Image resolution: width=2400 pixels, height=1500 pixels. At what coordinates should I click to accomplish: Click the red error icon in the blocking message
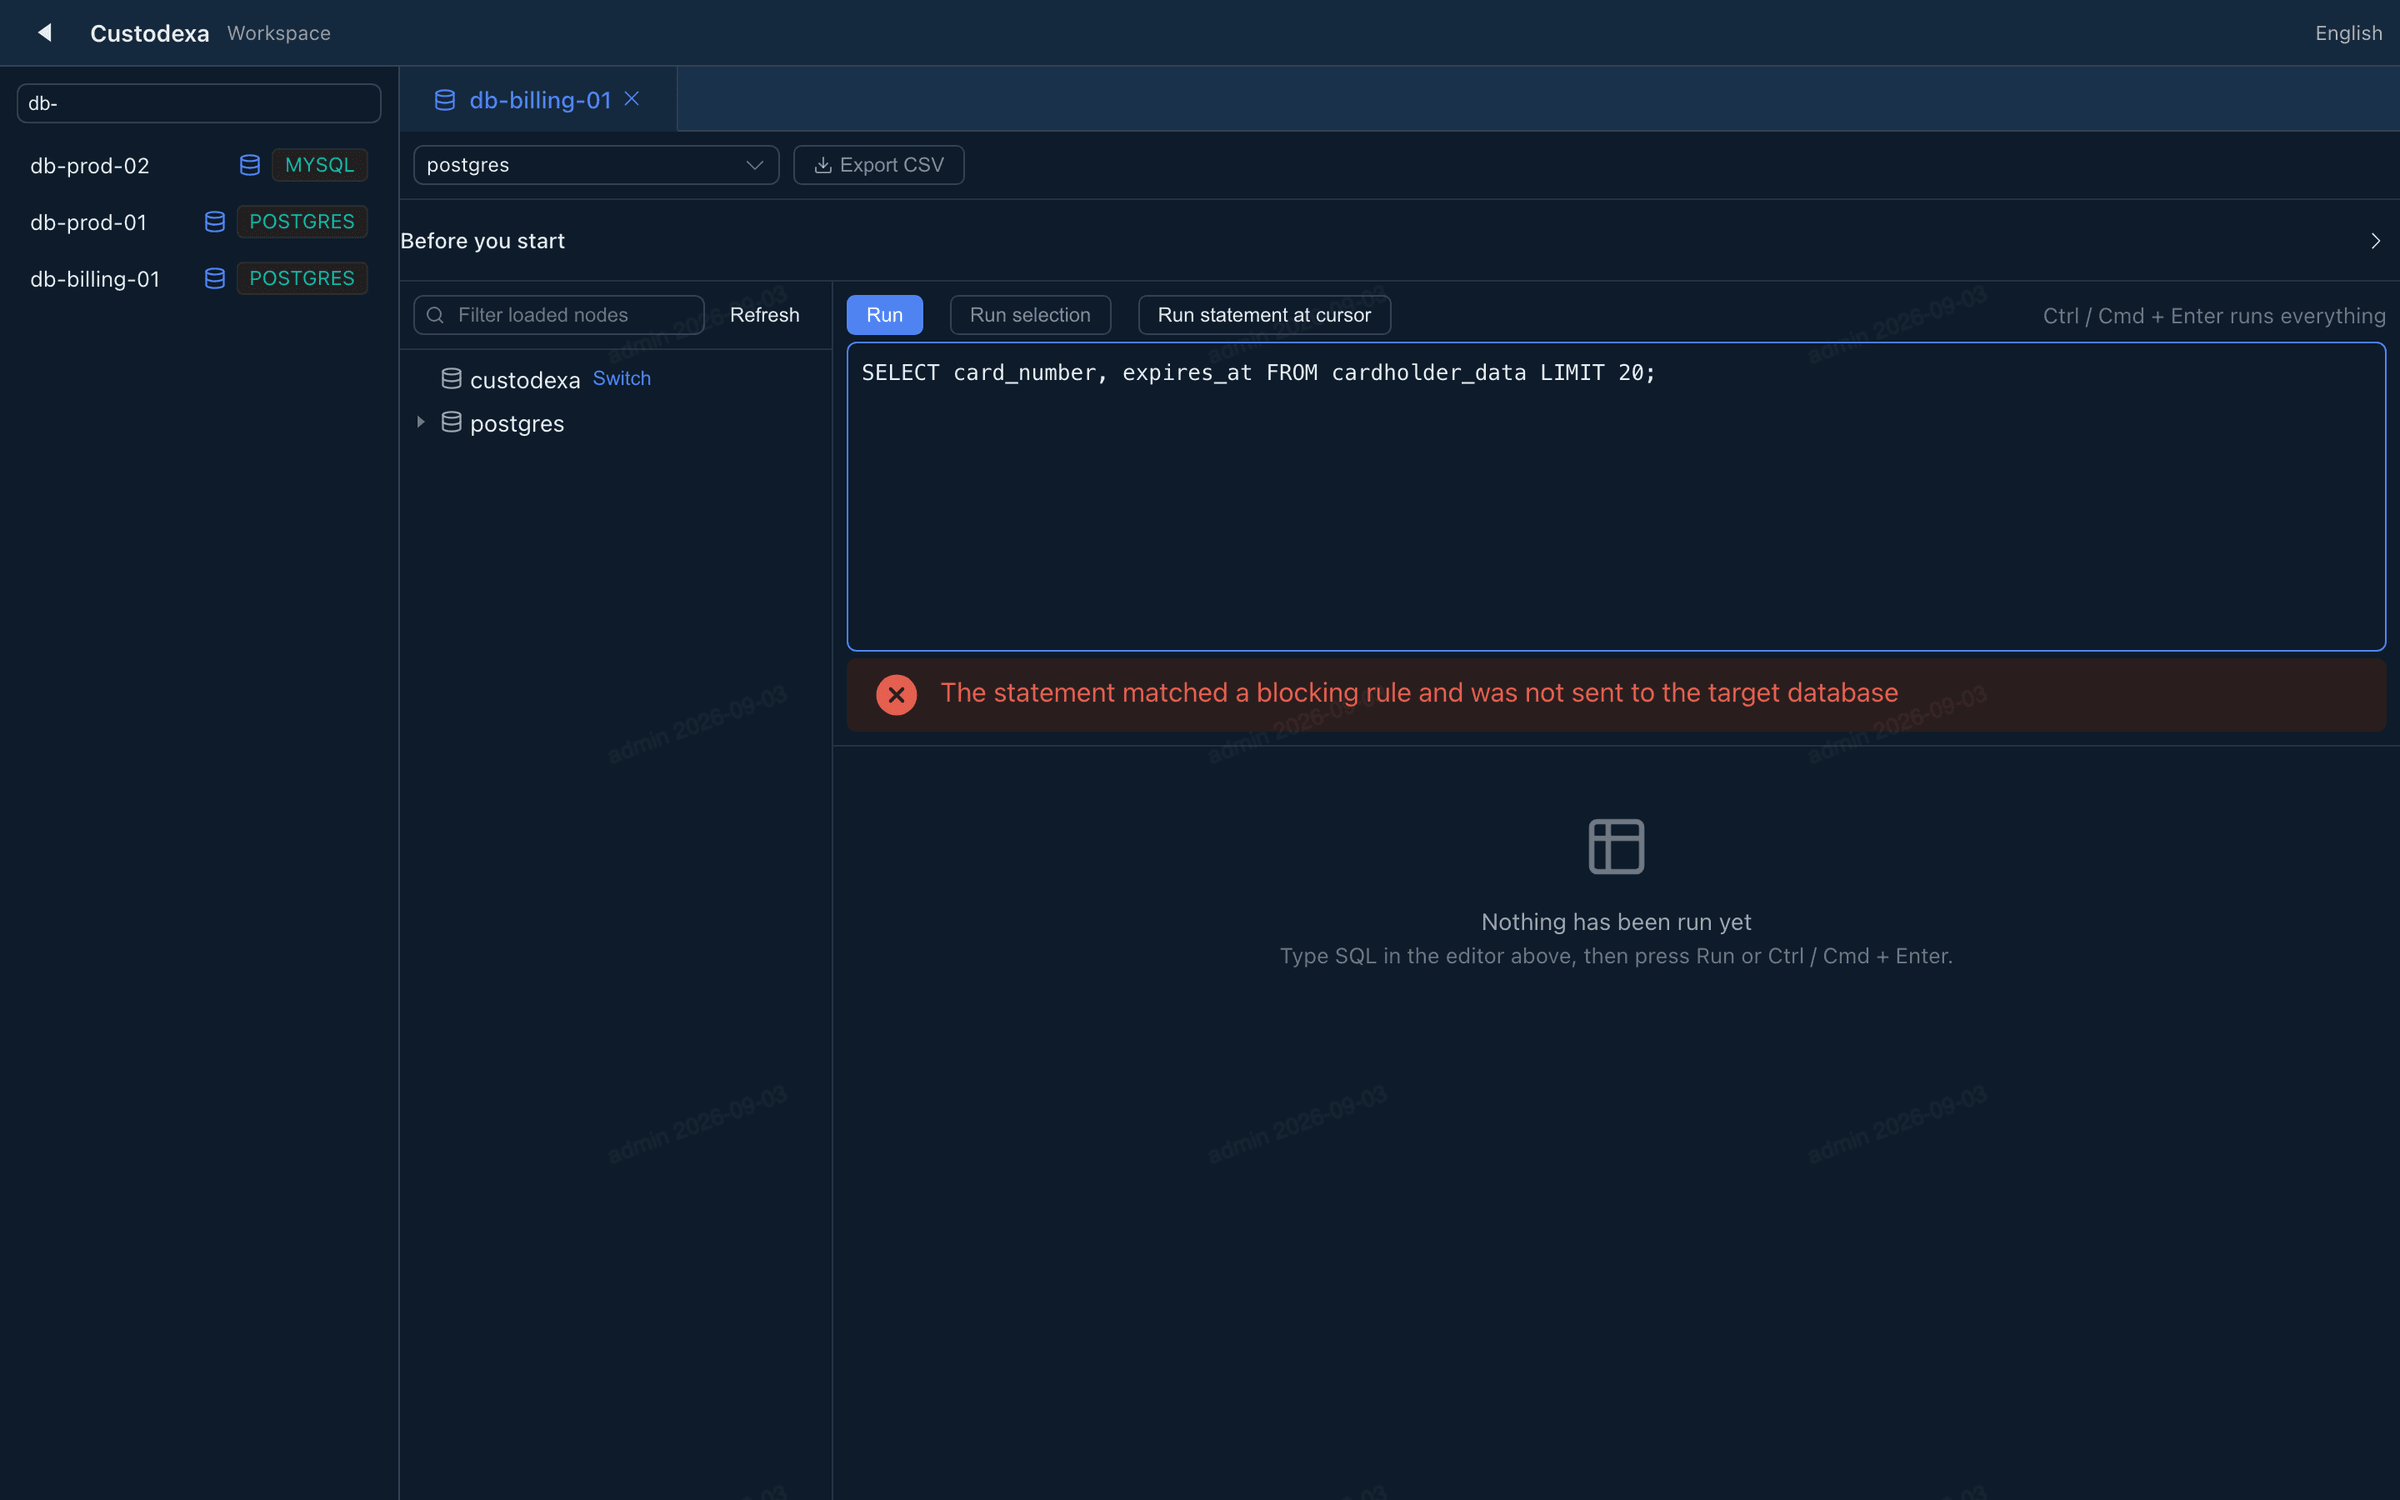tap(896, 694)
